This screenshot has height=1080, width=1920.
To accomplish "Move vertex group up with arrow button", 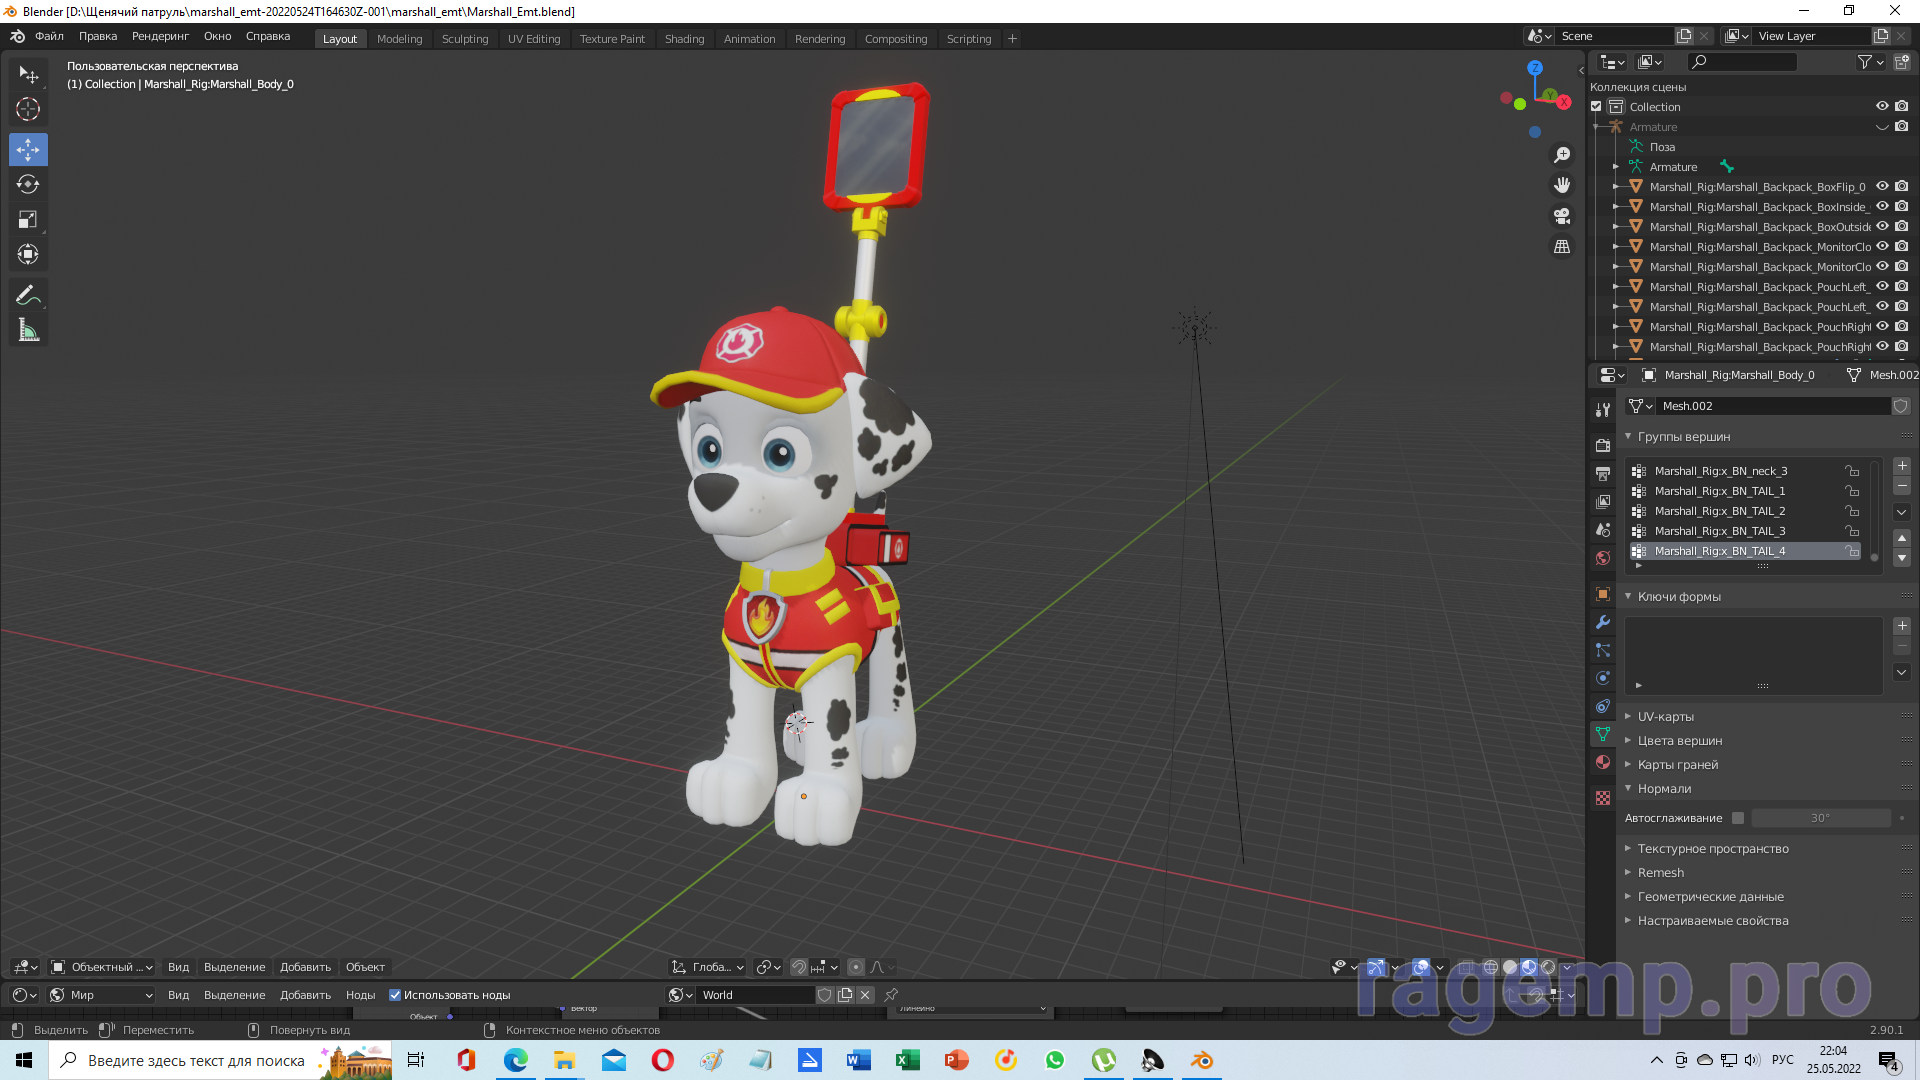I will [1902, 538].
